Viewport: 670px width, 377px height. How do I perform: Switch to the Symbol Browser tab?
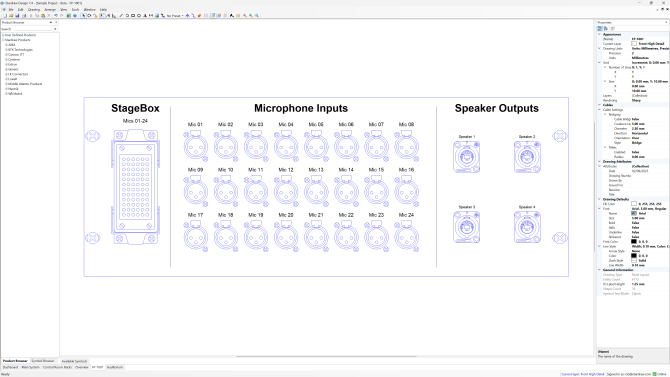tap(43, 361)
